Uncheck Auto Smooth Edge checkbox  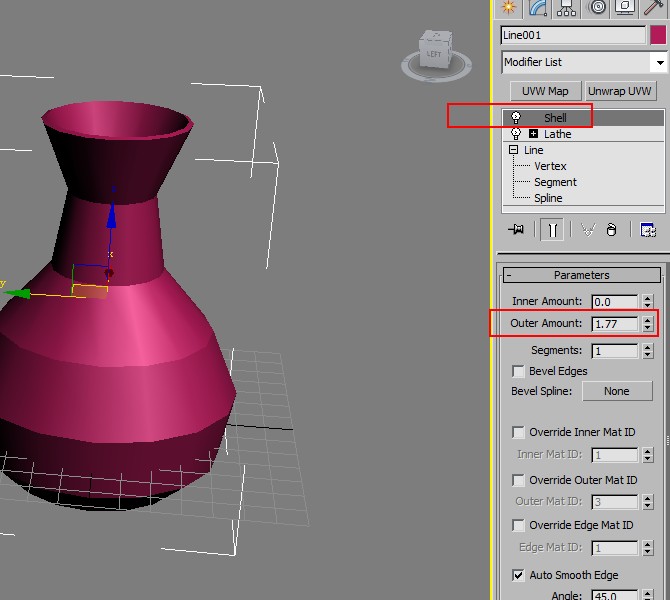(x=518, y=575)
